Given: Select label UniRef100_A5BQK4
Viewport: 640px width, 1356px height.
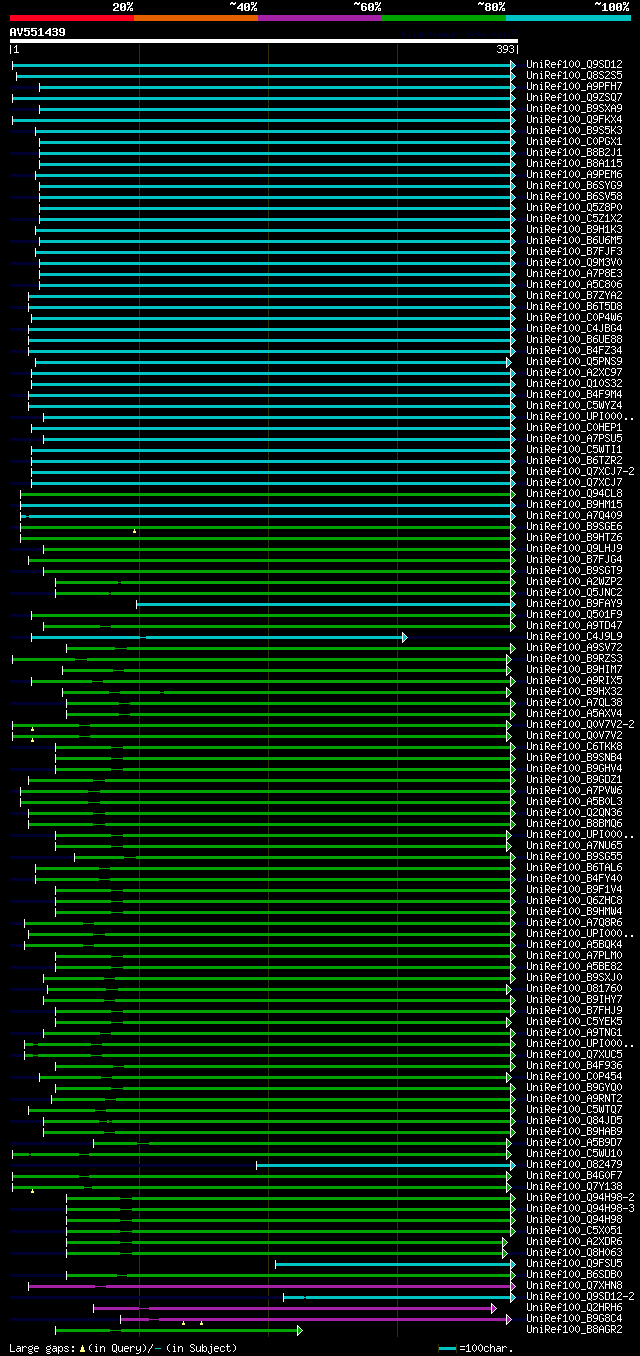Looking at the screenshot, I should (574, 945).
